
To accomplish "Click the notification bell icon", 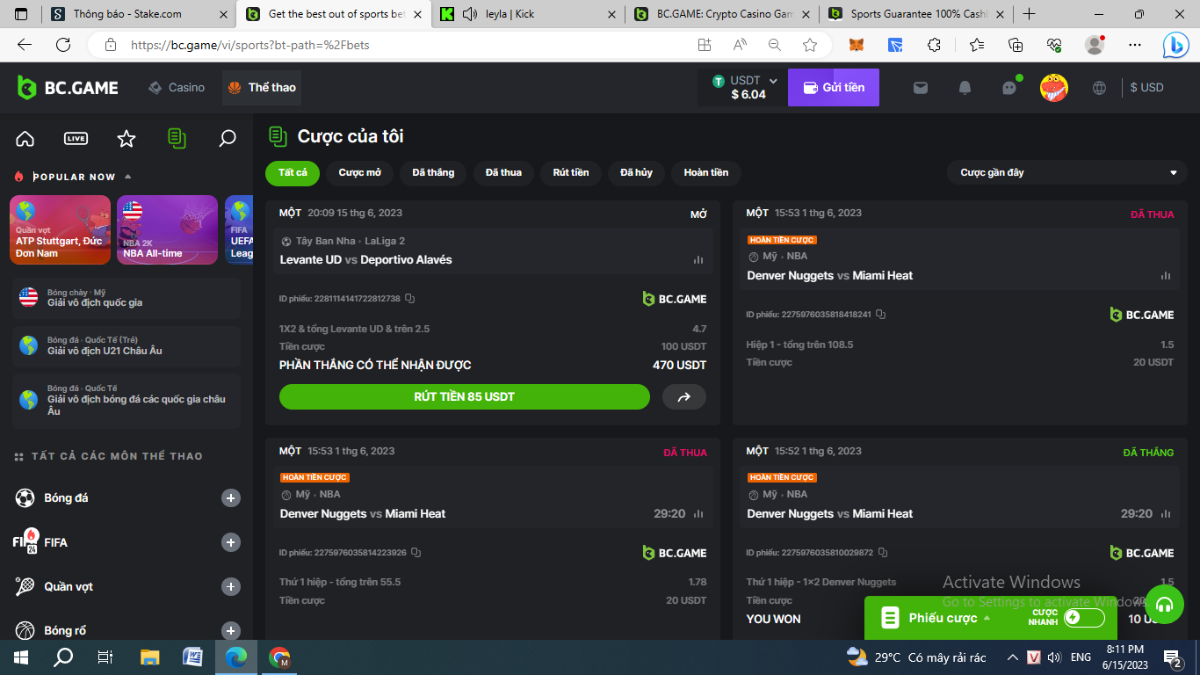I will pyautogui.click(x=965, y=88).
